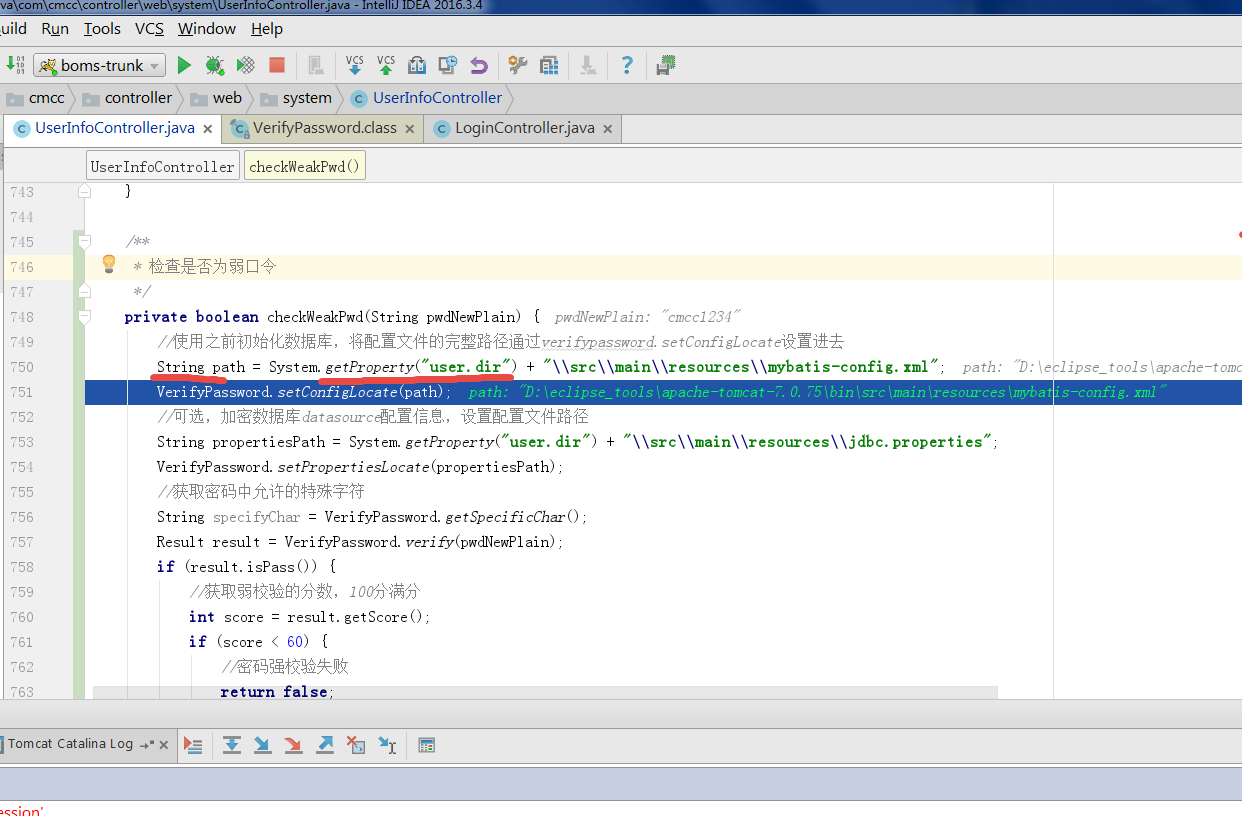Close the LoginController.java tab
This screenshot has width=1242, height=816.
608,129
